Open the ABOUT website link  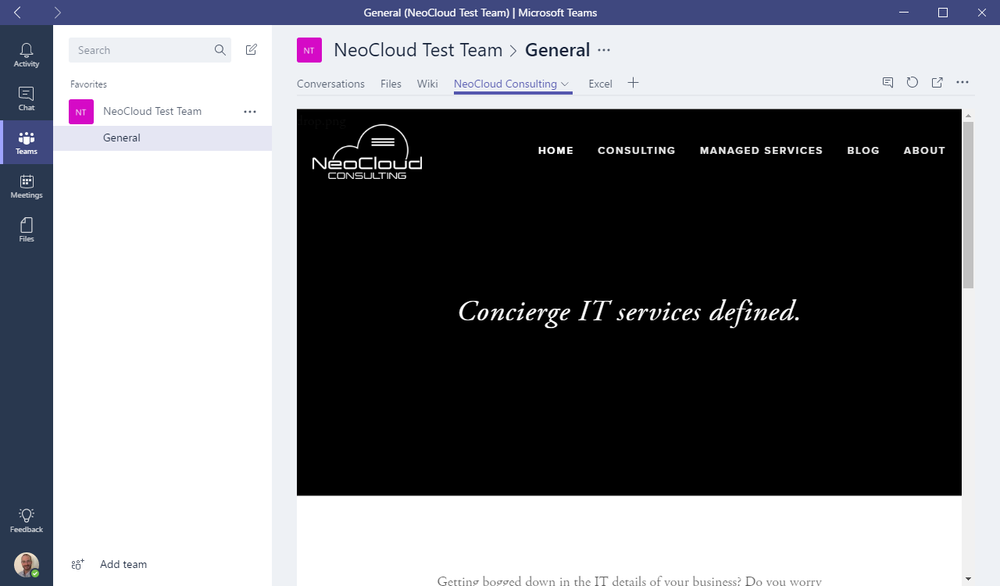[x=924, y=150]
